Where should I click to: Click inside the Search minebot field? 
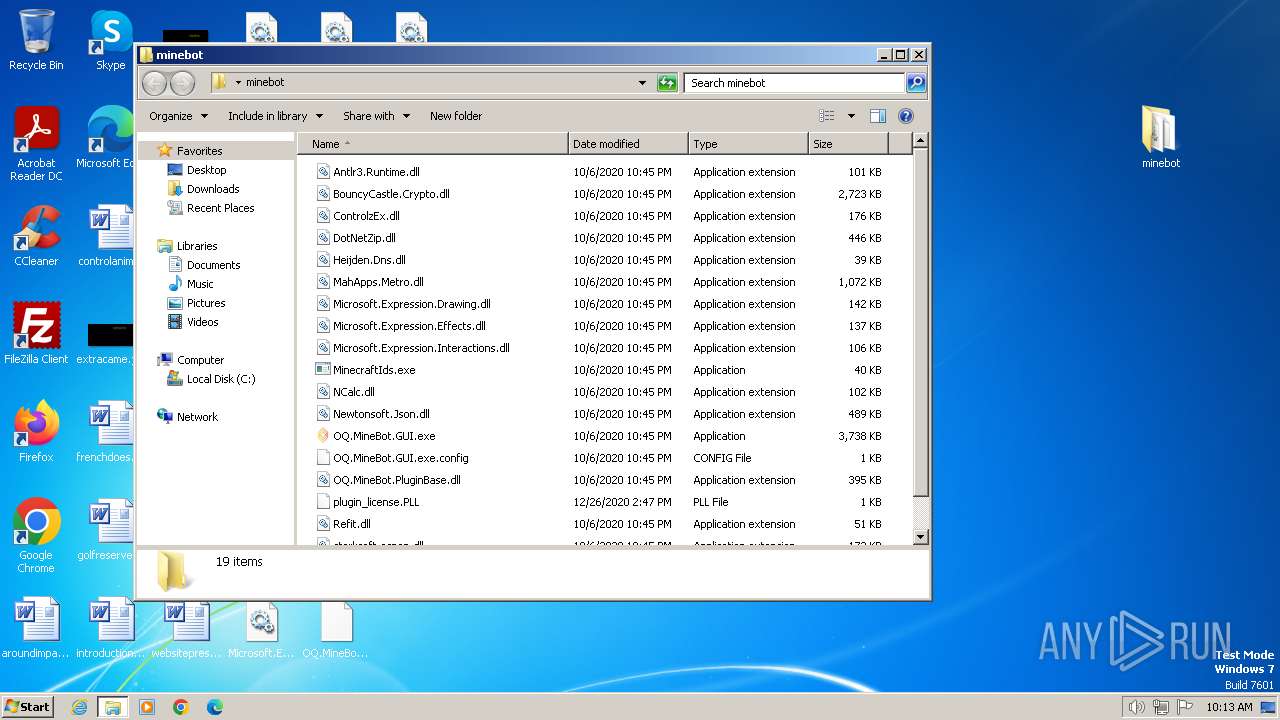pyautogui.click(x=795, y=83)
